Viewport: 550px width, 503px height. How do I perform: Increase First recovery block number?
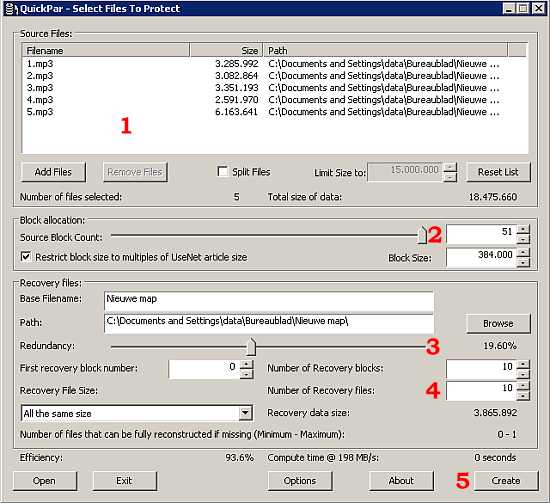(247, 365)
